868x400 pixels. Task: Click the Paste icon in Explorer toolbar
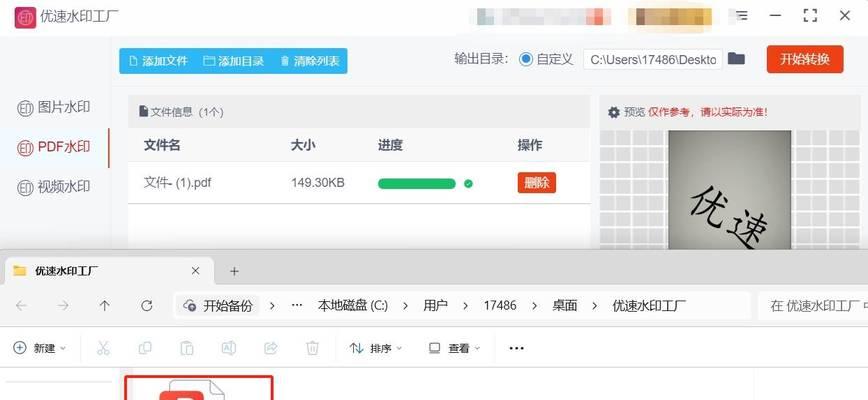click(x=187, y=348)
